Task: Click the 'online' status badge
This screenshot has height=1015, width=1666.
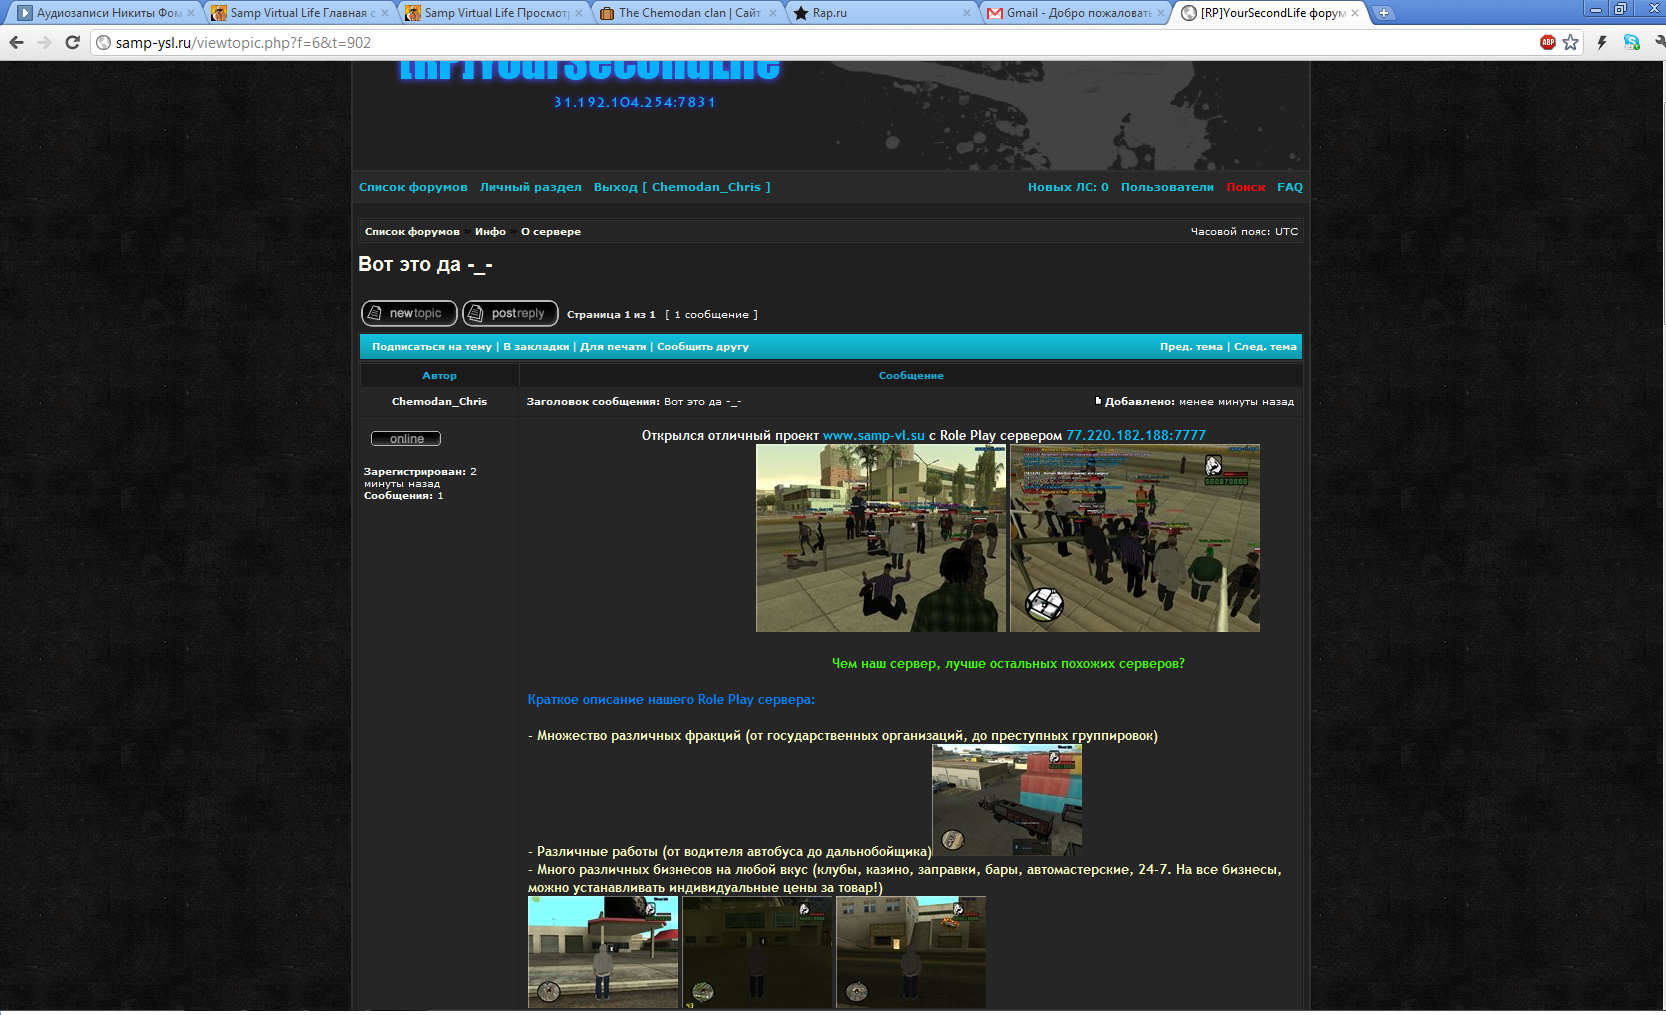Action: (406, 438)
